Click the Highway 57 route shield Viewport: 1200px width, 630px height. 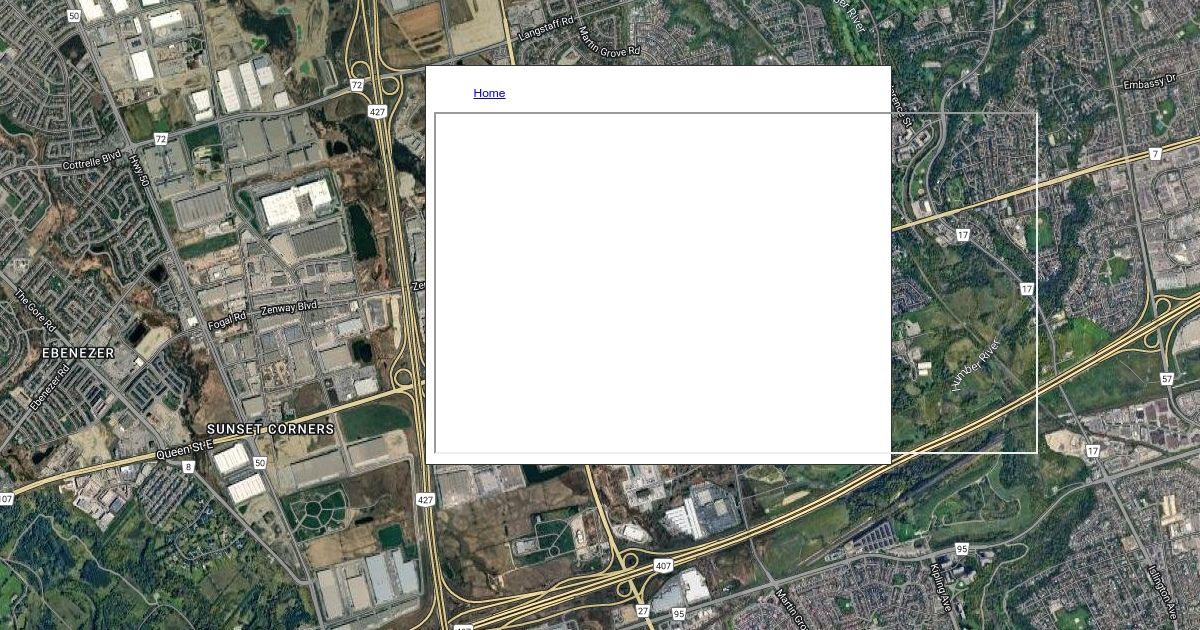click(1167, 378)
